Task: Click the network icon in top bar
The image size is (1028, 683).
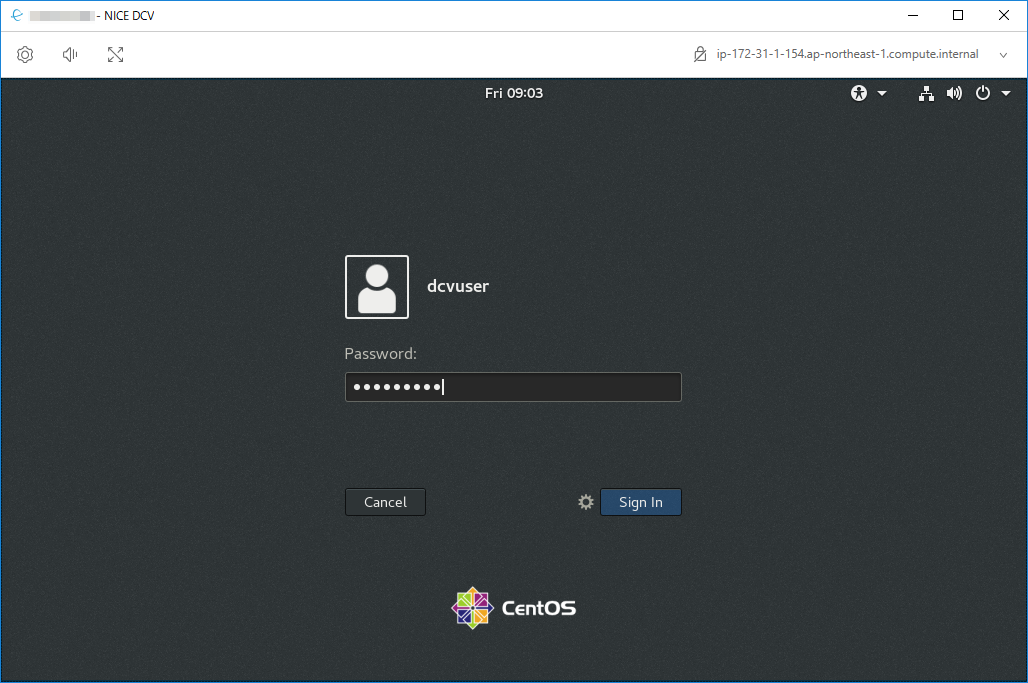Action: pyautogui.click(x=926, y=93)
